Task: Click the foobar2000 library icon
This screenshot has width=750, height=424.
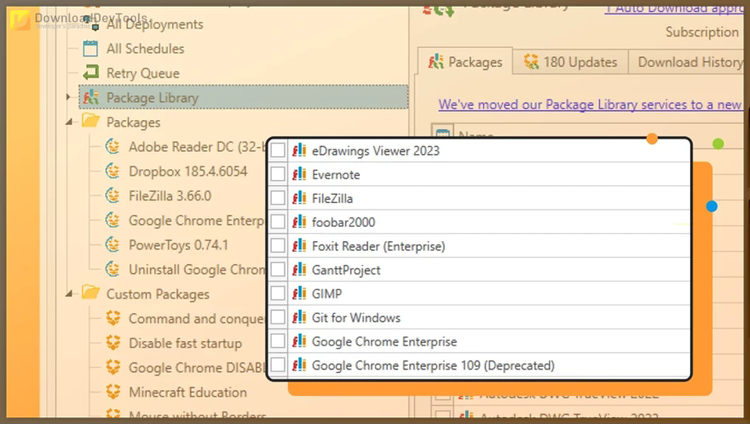Action: click(x=299, y=222)
